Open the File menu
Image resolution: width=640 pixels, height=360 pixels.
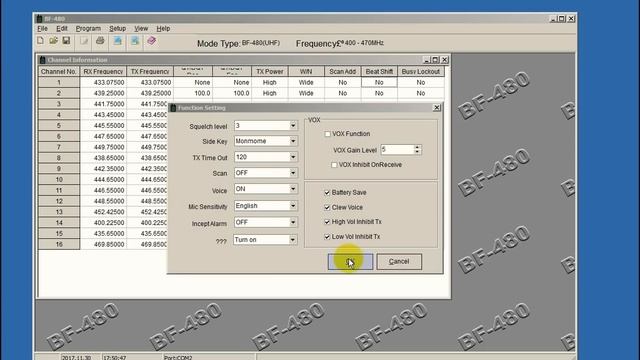[x=42, y=29]
